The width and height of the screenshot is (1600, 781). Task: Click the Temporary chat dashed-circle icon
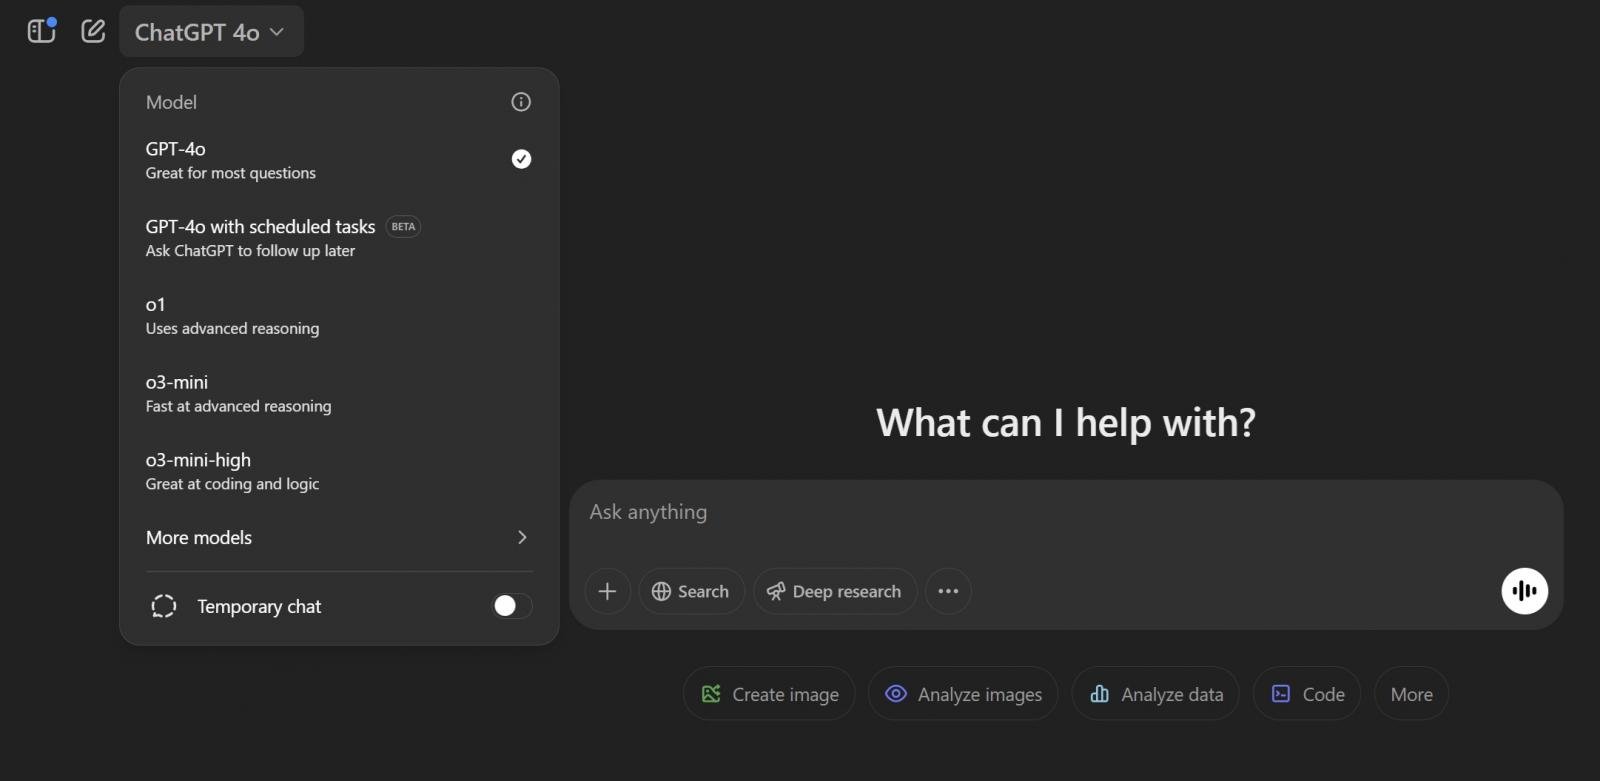point(164,606)
